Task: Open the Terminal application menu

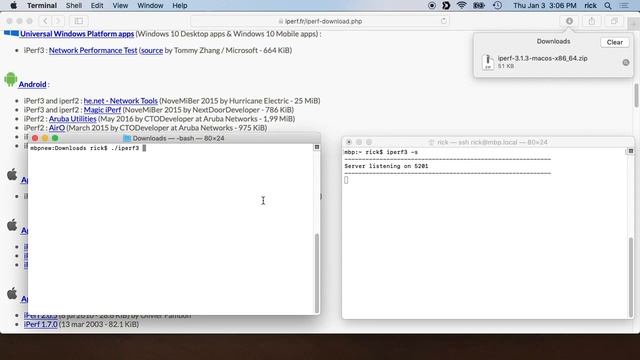Action: click(42, 5)
